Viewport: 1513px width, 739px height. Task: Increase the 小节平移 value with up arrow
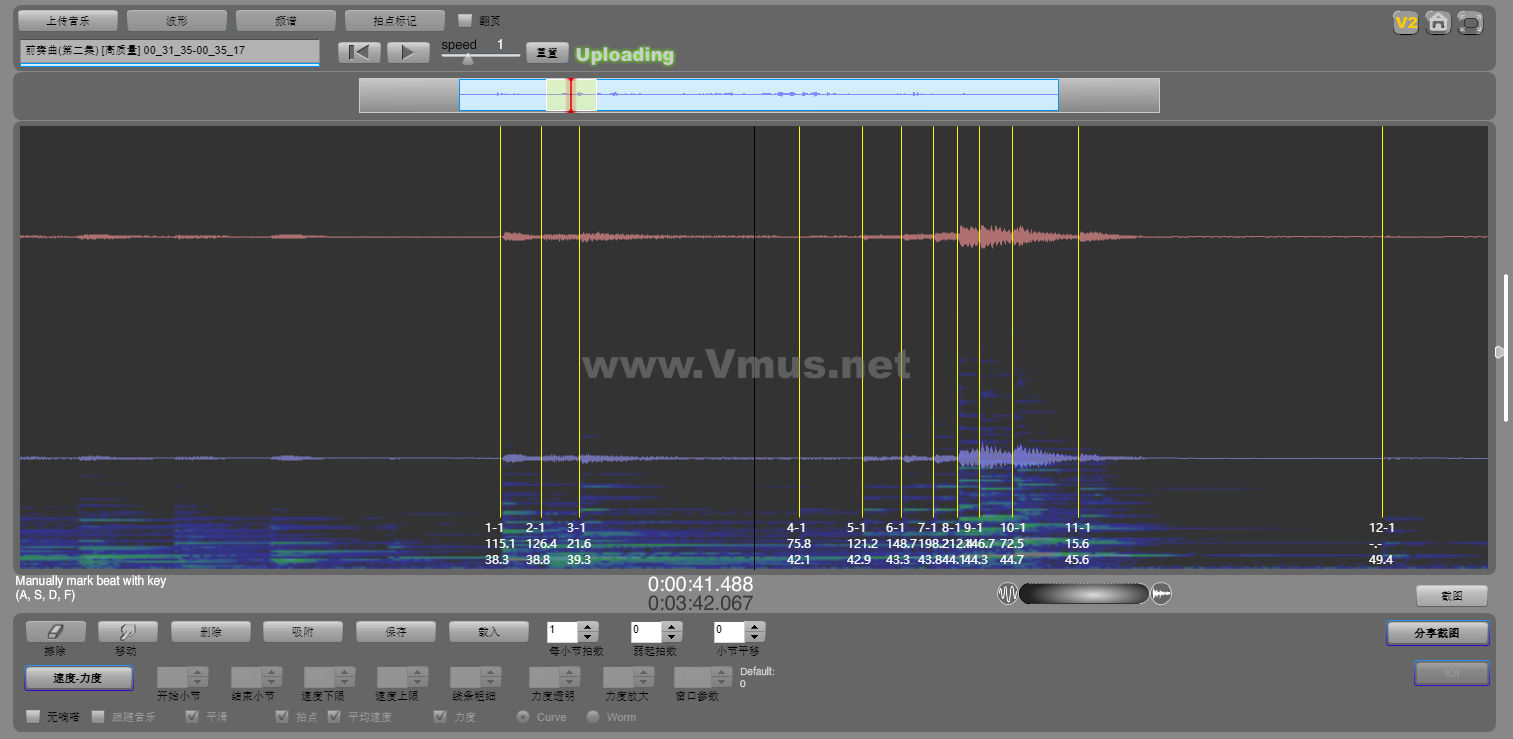pos(756,627)
